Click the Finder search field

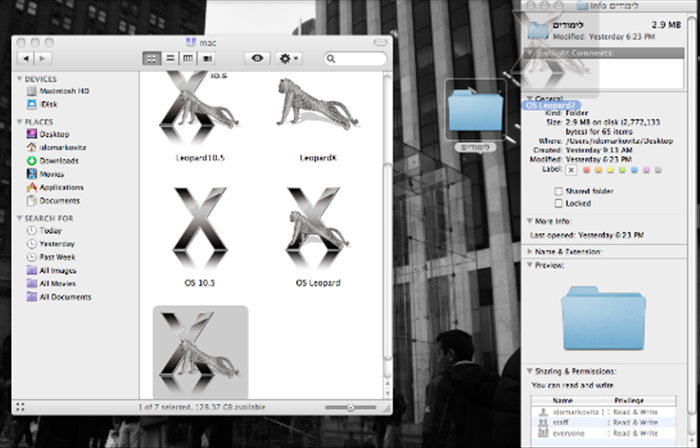355,58
